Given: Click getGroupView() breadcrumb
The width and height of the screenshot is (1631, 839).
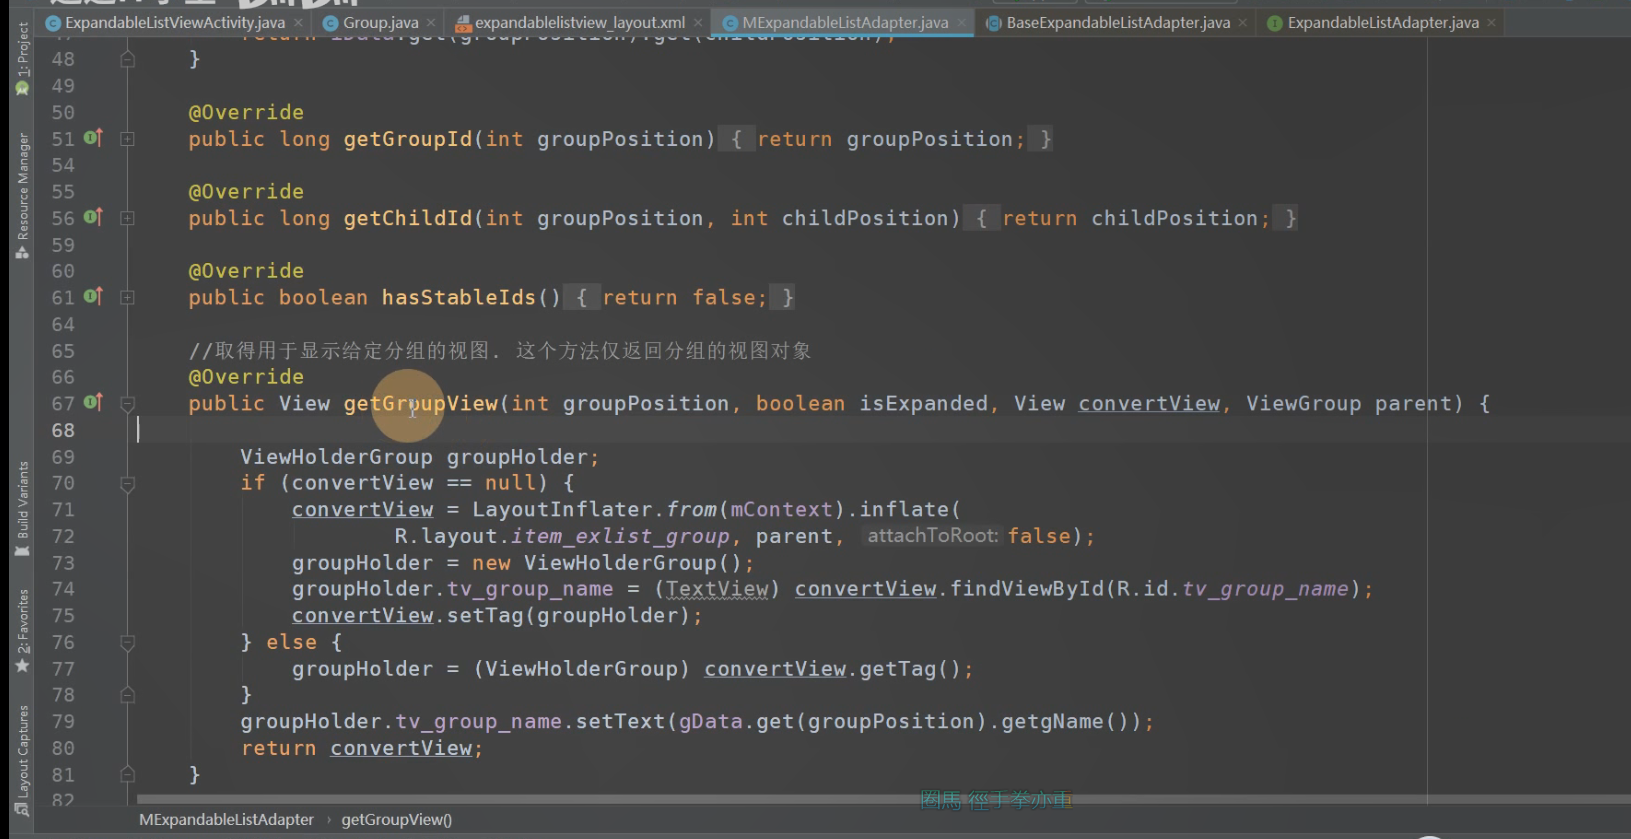Looking at the screenshot, I should click(x=397, y=819).
